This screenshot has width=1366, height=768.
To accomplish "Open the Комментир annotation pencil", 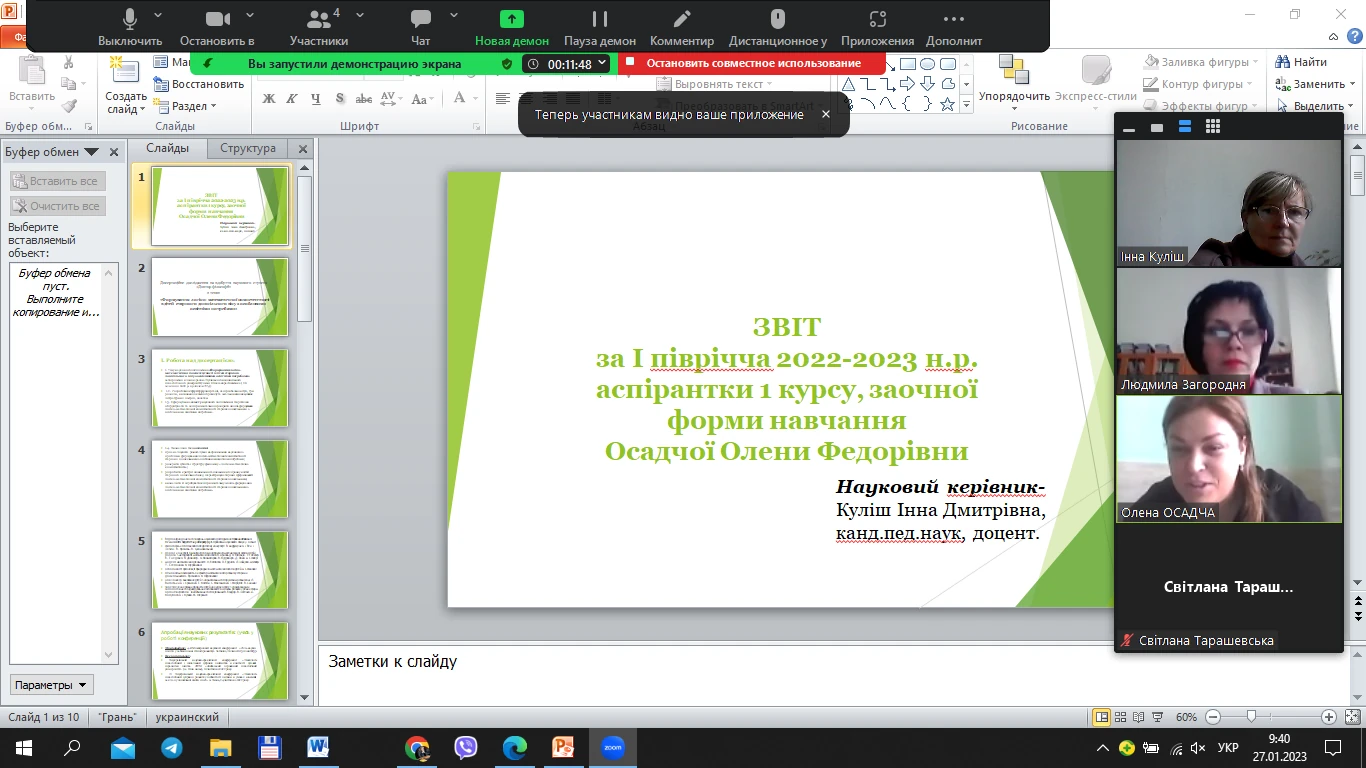I will pyautogui.click(x=682, y=28).
